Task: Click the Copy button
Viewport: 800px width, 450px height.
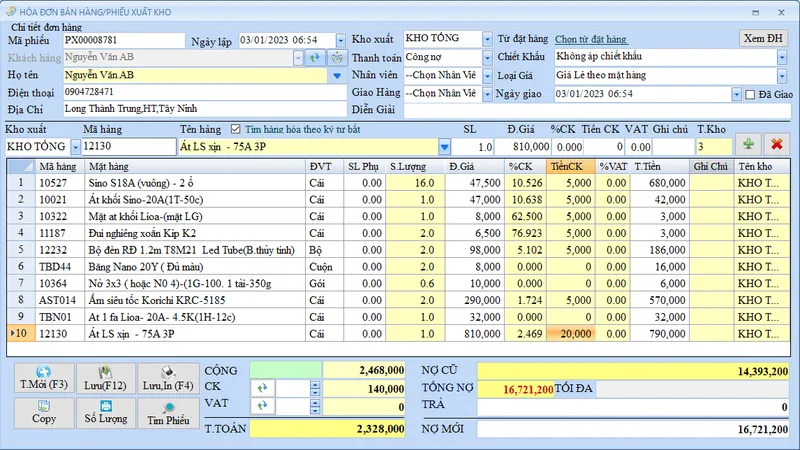Action: pyautogui.click(x=44, y=412)
